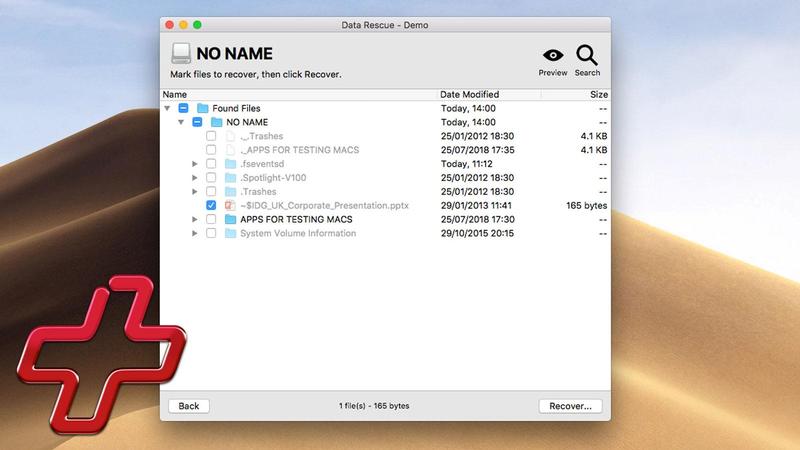This screenshot has width=800, height=450.
Task: Select the .Spotlight-V100 row name
Action: (273, 178)
